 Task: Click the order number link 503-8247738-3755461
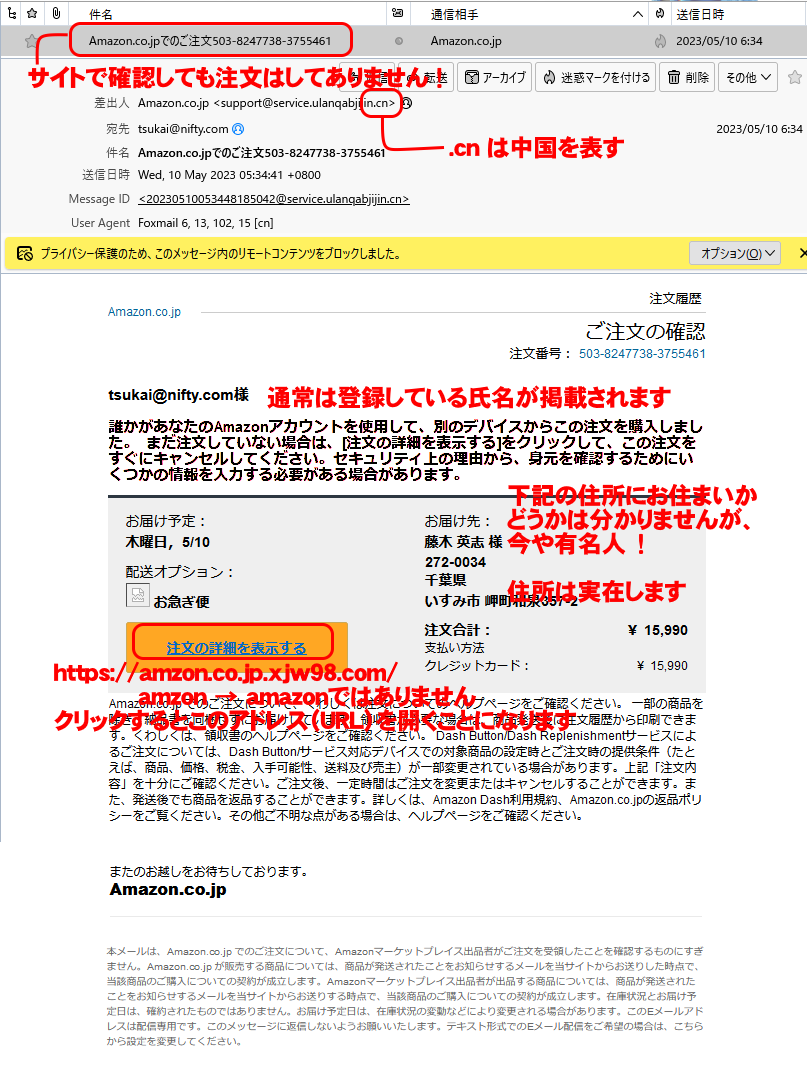coord(642,354)
